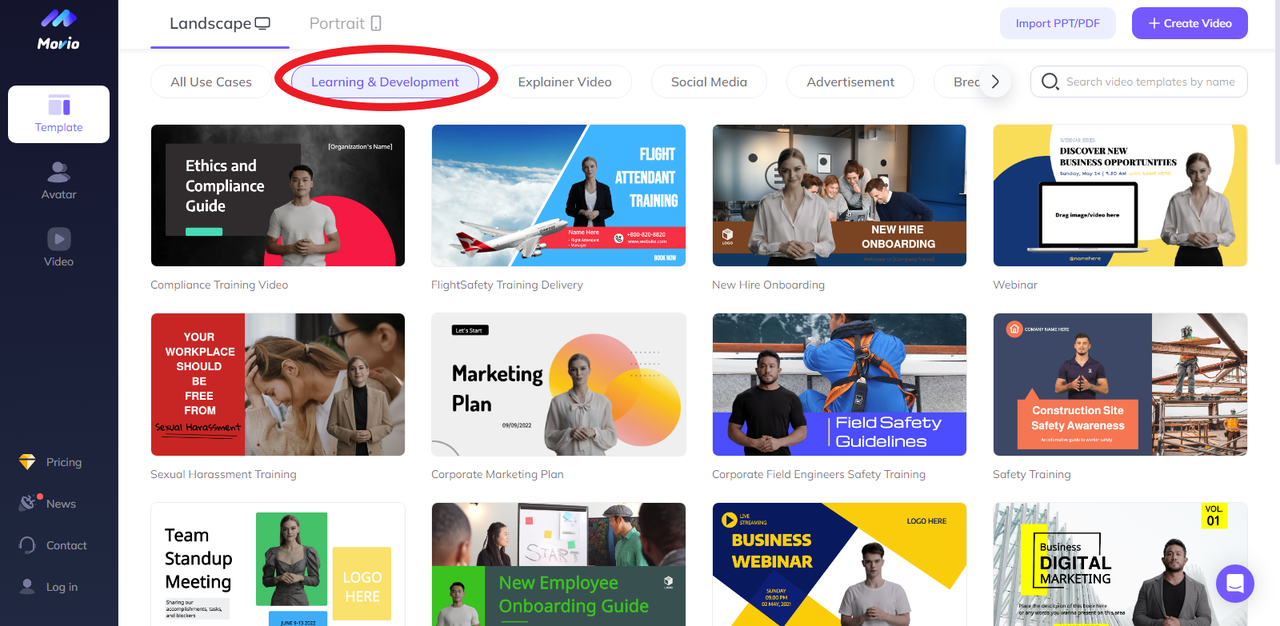Click the New Hire Onboarding caption
Image resolution: width=1280 pixels, height=626 pixels.
click(x=768, y=285)
